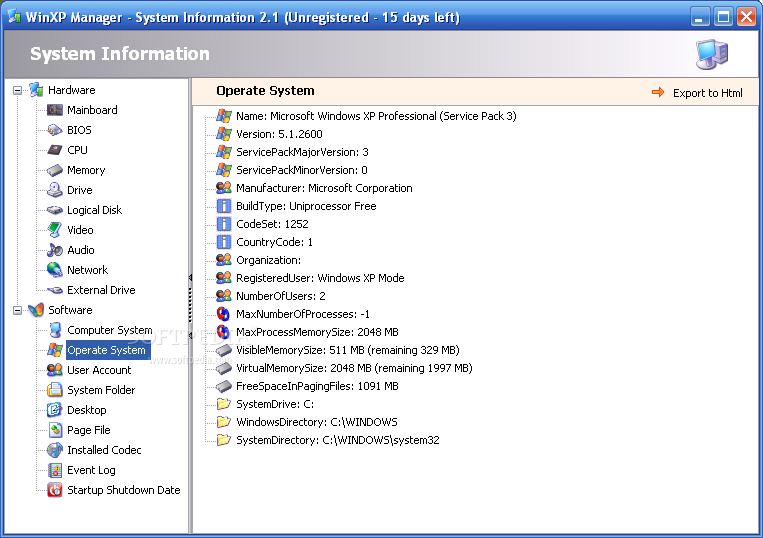Select the CPU tree entry

click(77, 150)
